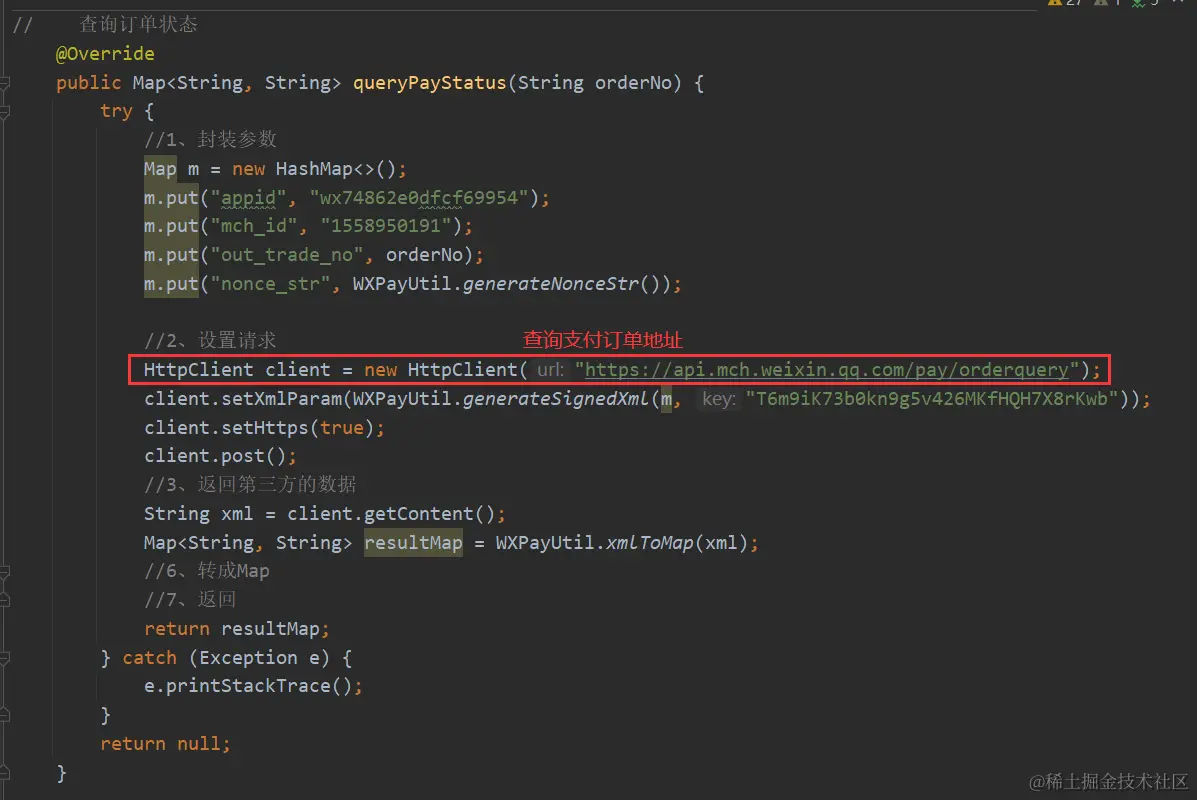Click the generateNonceStr() method call

pyautogui.click(x=561, y=284)
